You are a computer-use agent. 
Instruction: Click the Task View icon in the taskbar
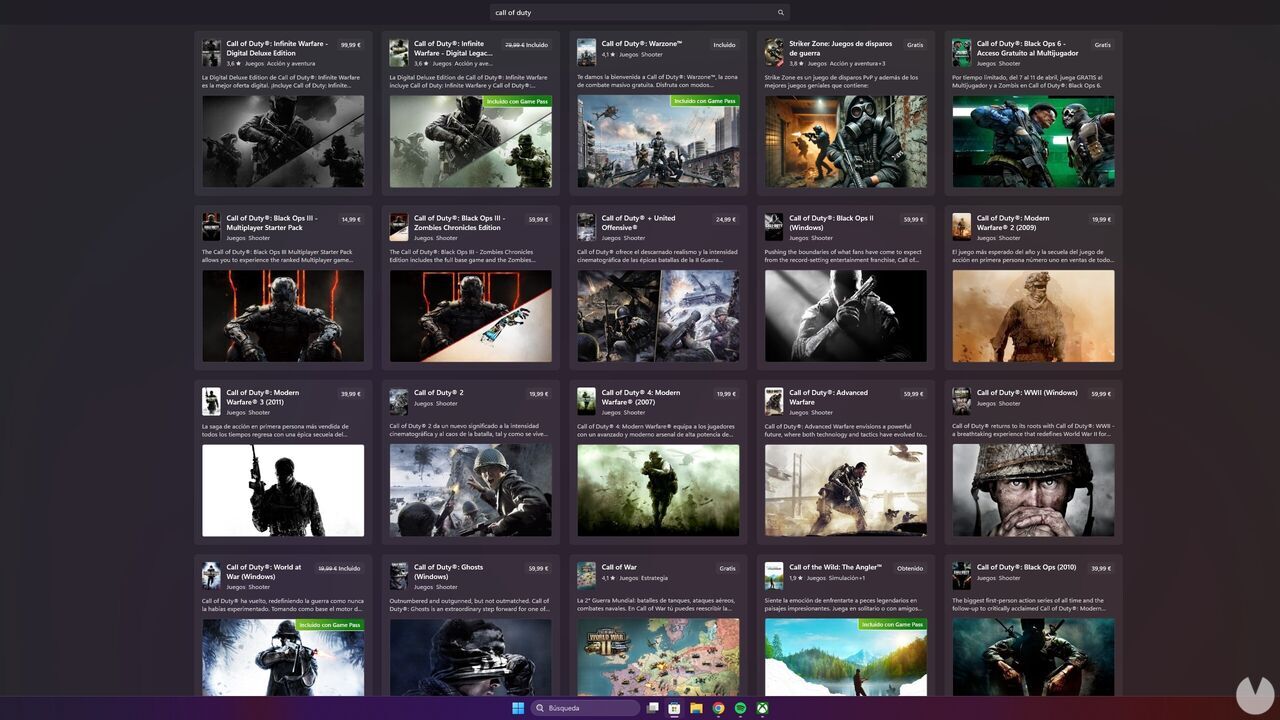click(652, 708)
